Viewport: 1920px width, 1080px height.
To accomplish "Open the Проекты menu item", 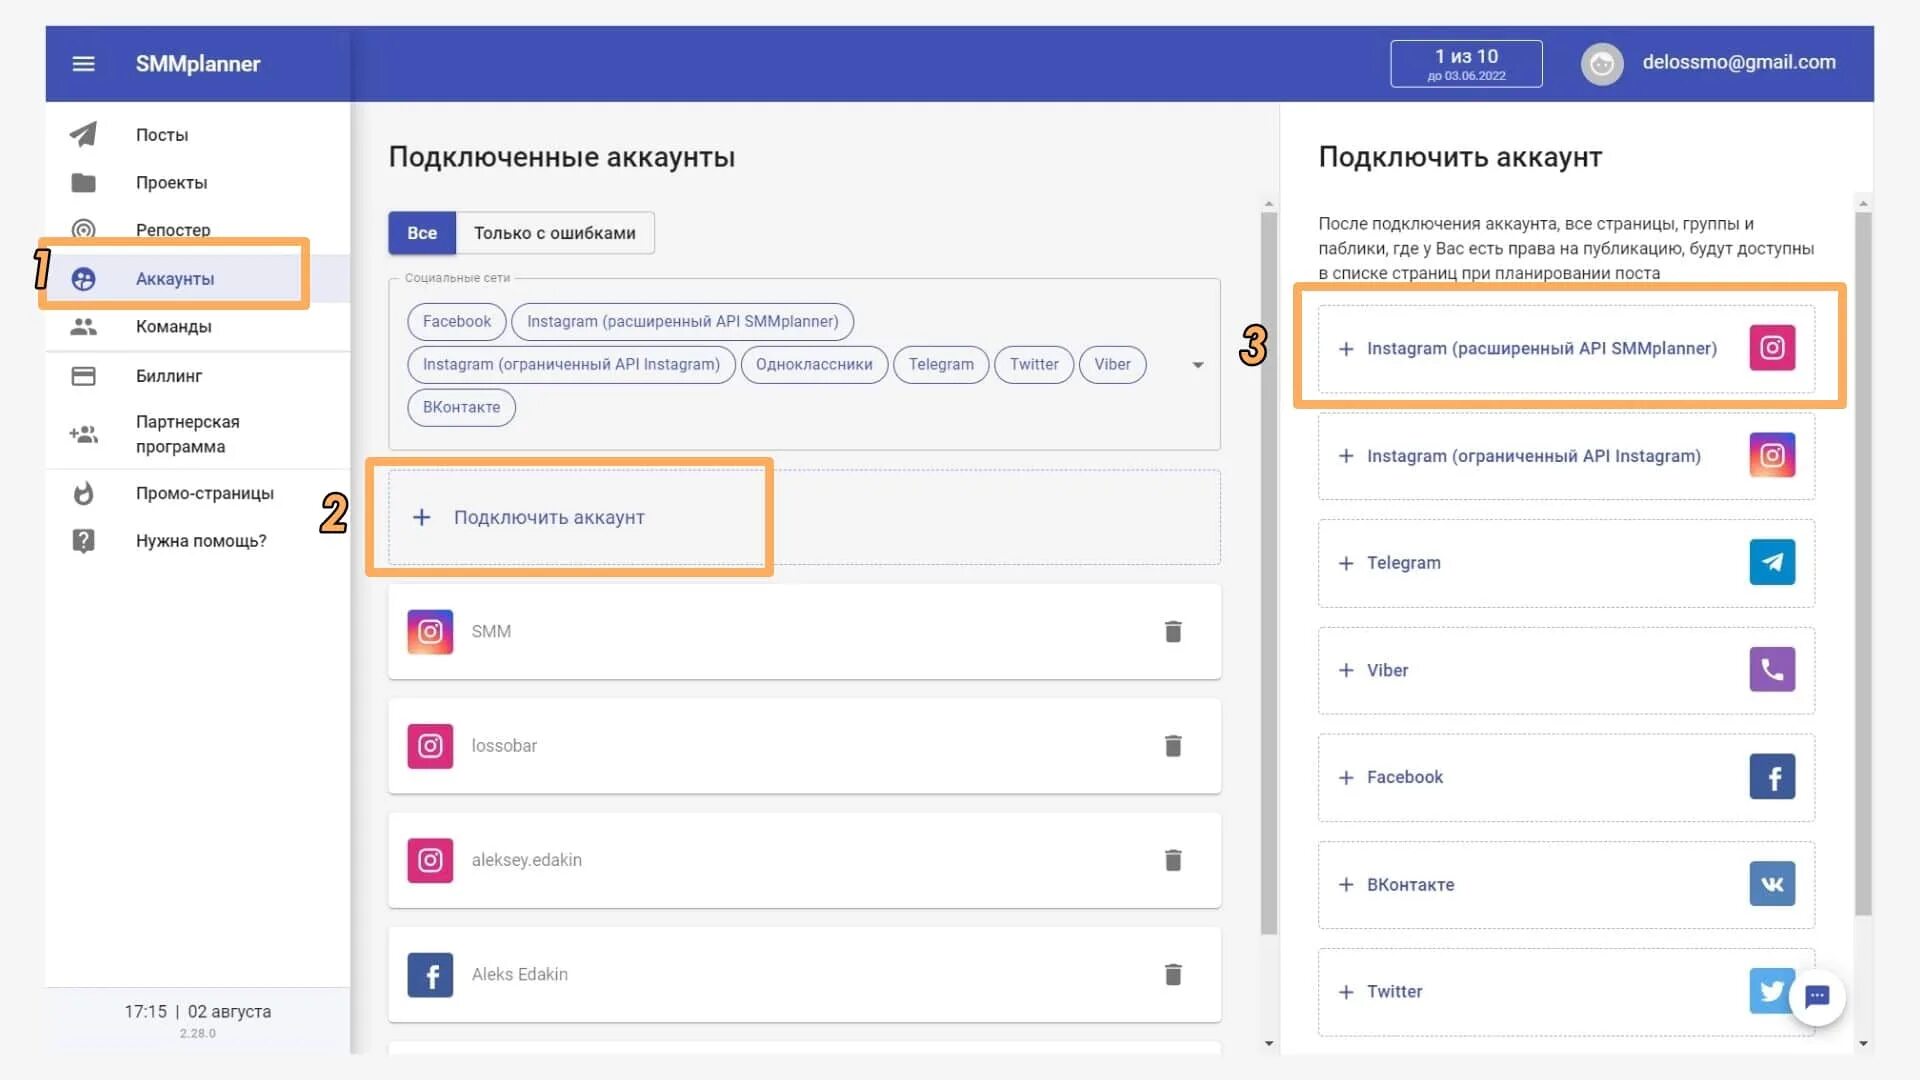I will click(x=198, y=182).
